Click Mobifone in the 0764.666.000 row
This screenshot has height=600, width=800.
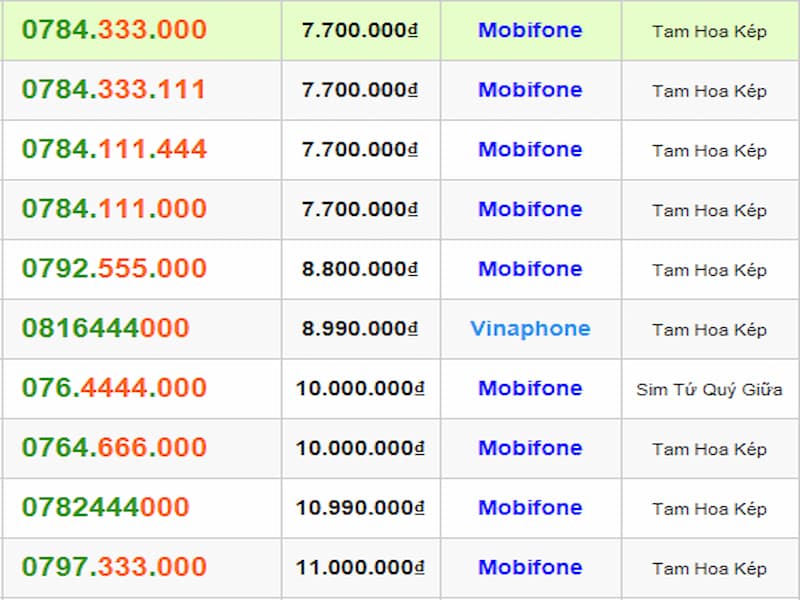(x=530, y=448)
